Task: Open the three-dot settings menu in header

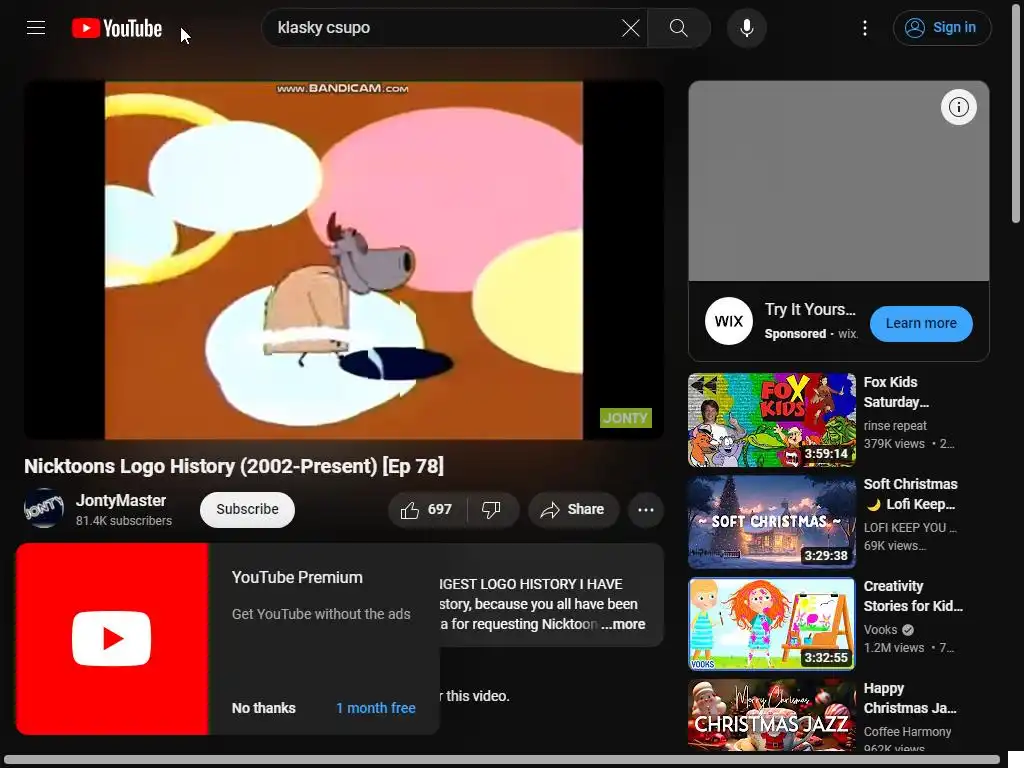Action: pyautogui.click(x=865, y=28)
